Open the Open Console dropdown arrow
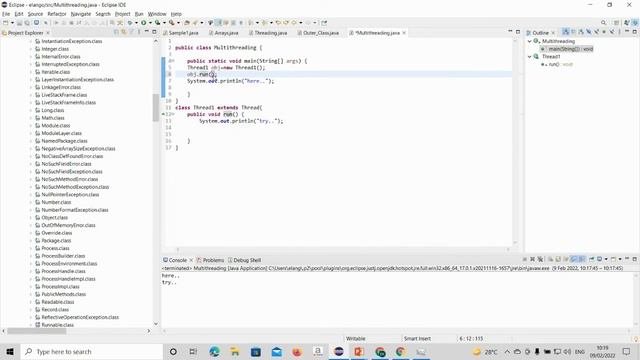The image size is (640, 360). pyautogui.click(x=620, y=259)
